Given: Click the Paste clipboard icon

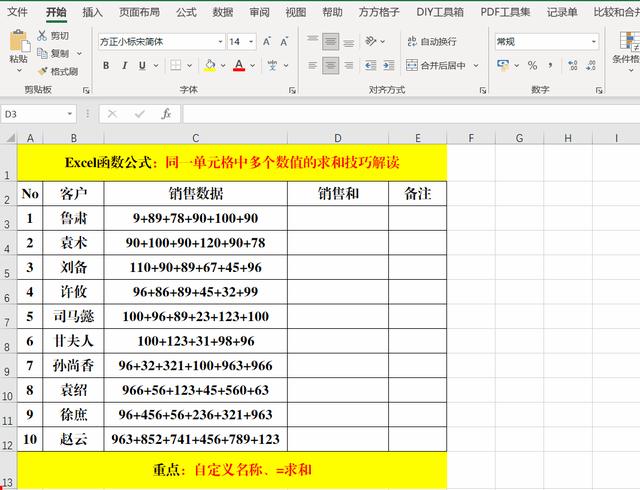Looking at the screenshot, I should coord(19,42).
